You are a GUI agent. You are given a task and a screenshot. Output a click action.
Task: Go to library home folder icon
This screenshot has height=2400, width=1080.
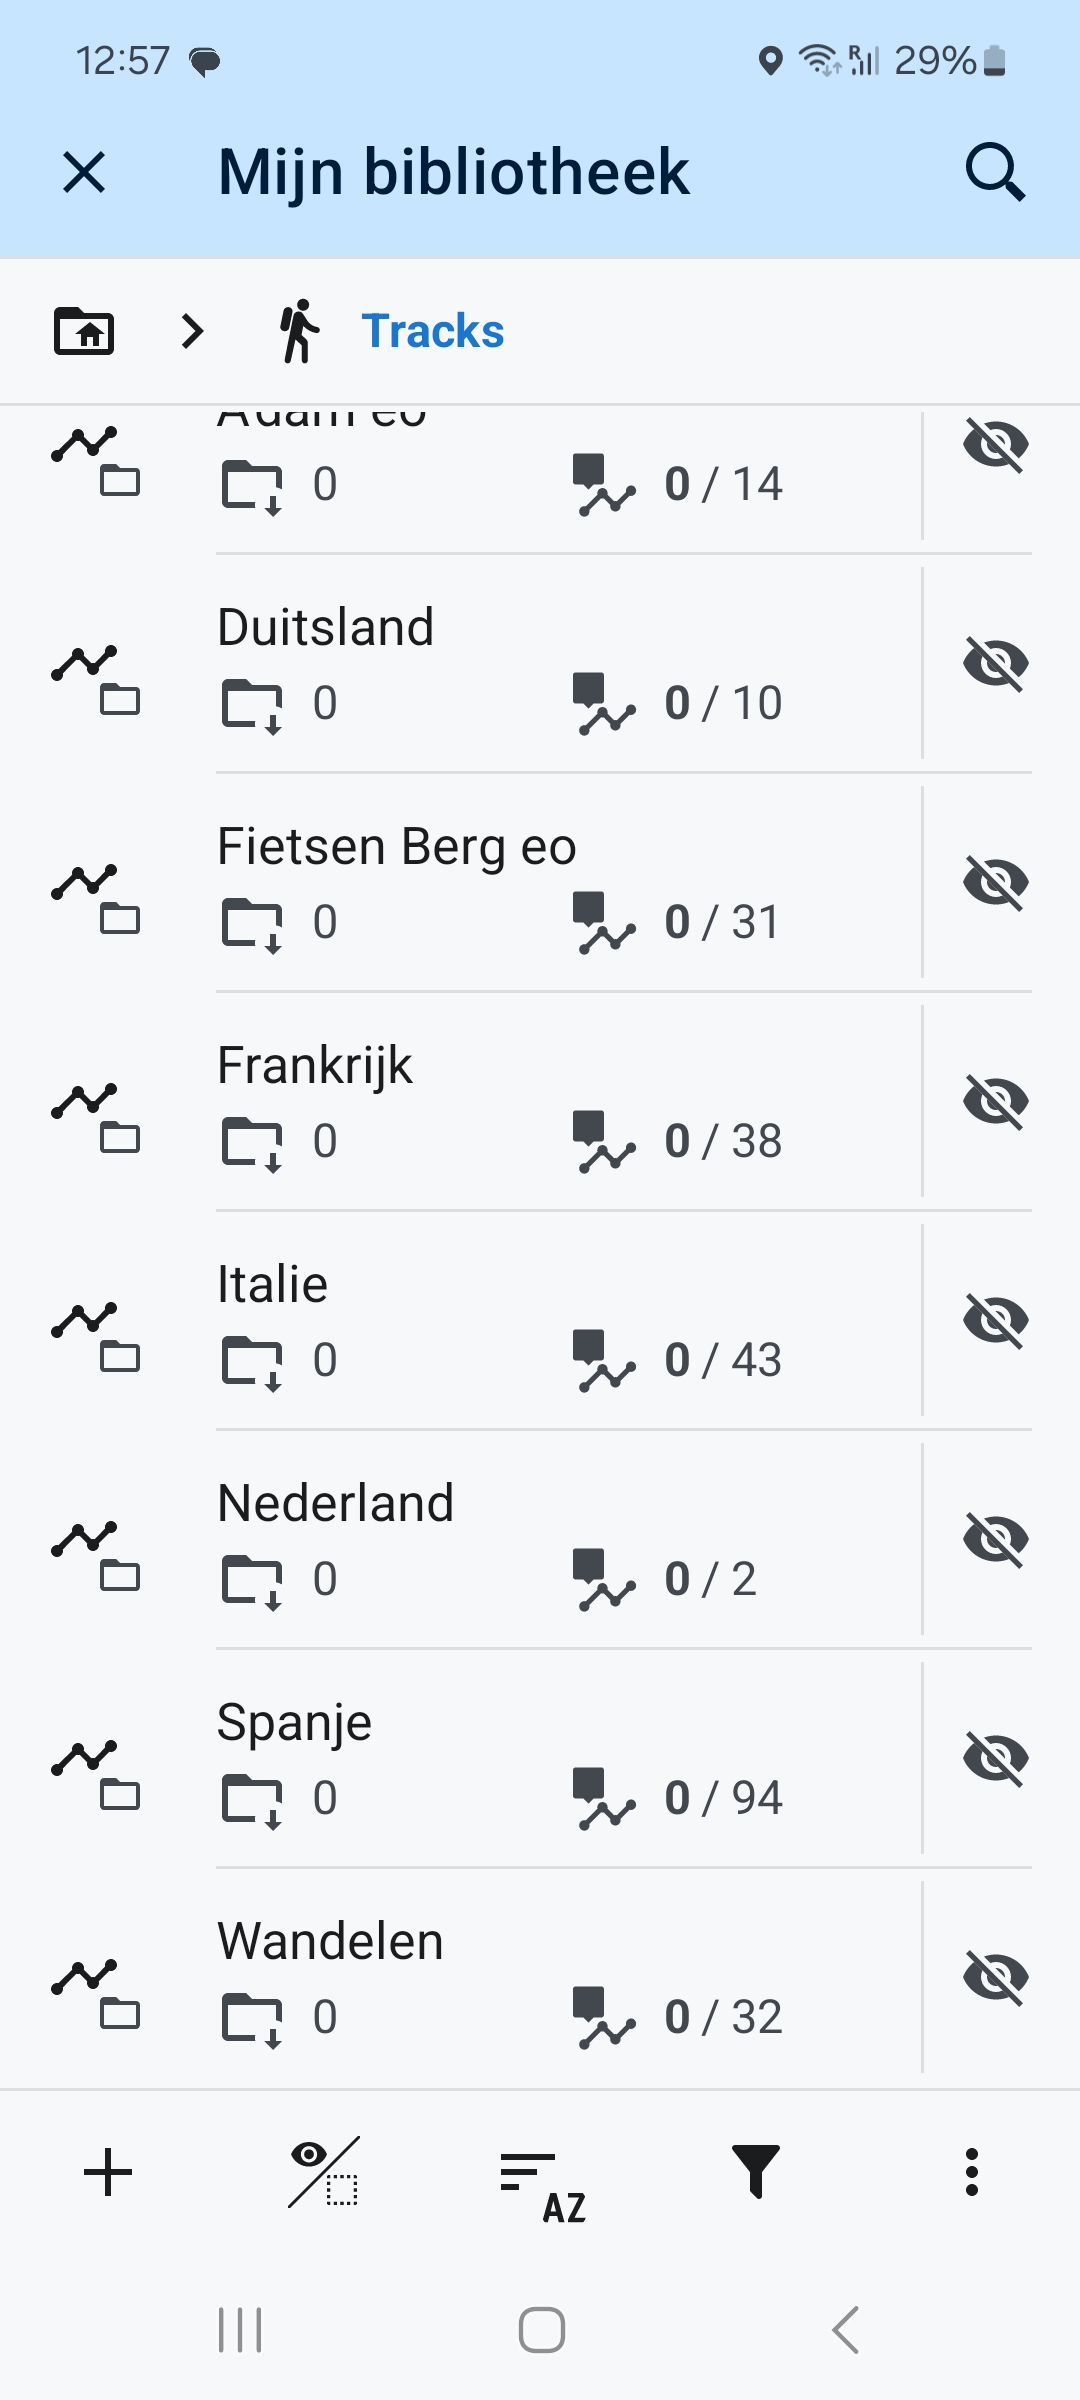[x=84, y=331]
